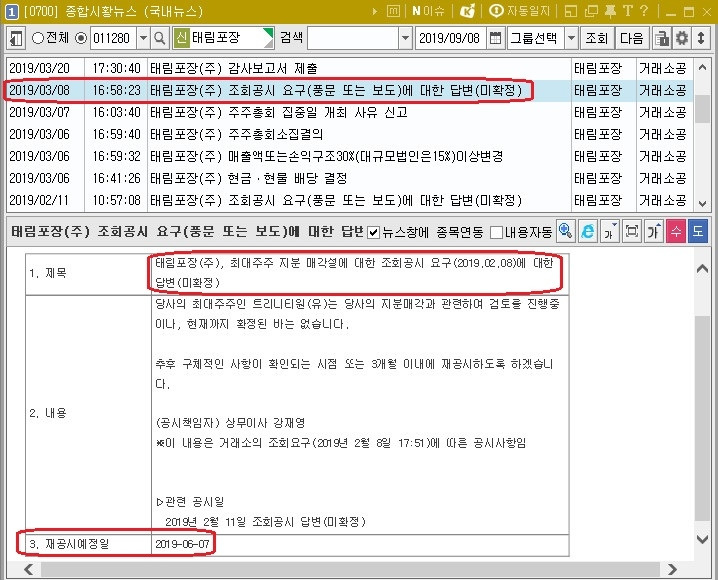The image size is (718, 580).
Task: Click the content pane scroll down arrow
Action: (x=702, y=538)
